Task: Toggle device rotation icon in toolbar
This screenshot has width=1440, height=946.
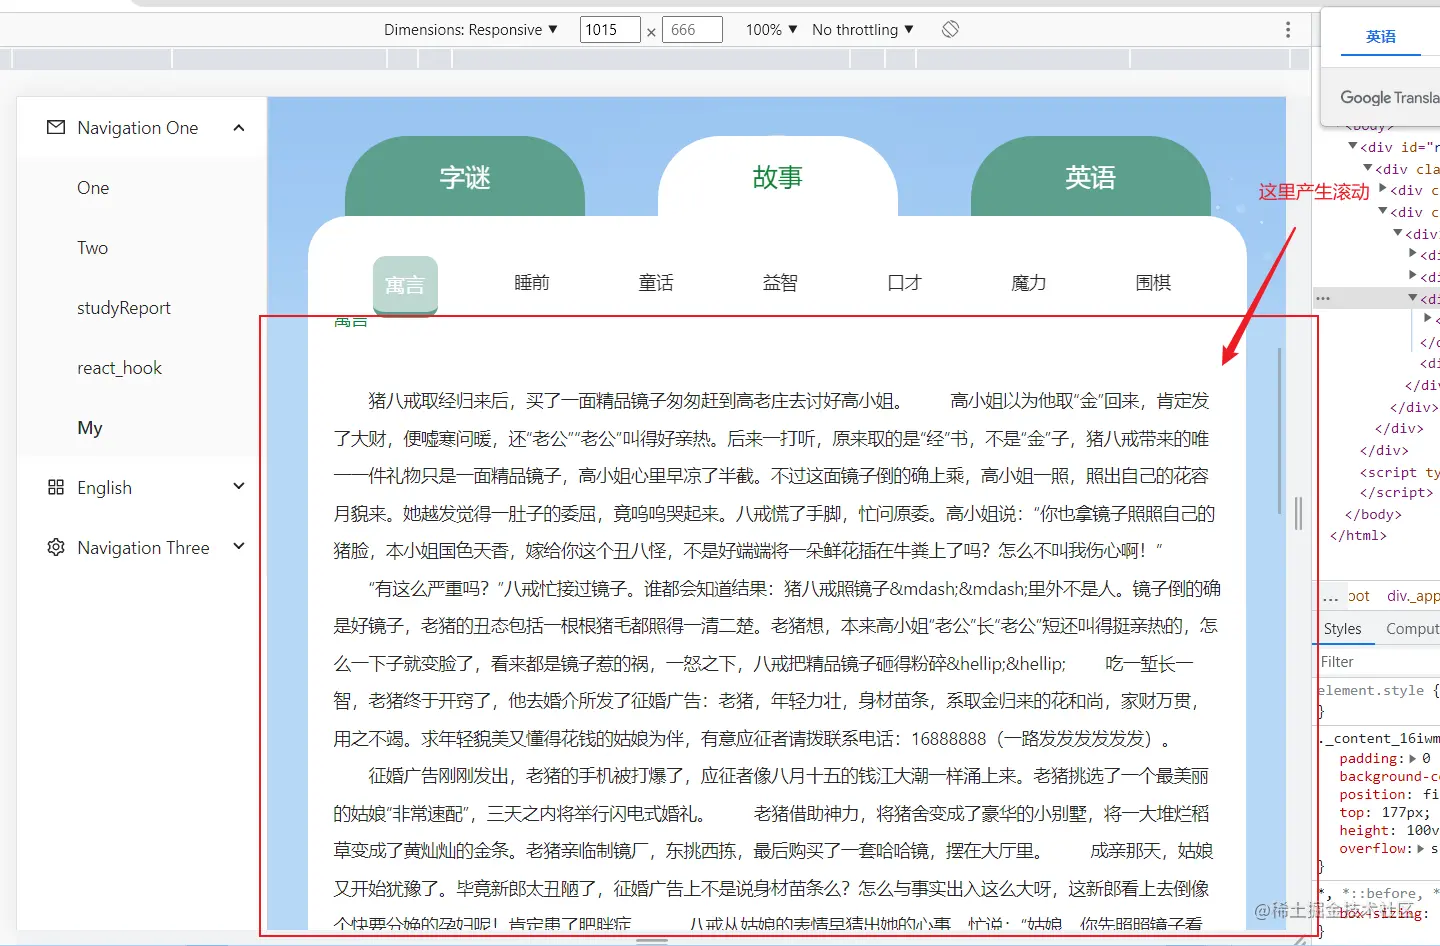Action: (x=950, y=29)
